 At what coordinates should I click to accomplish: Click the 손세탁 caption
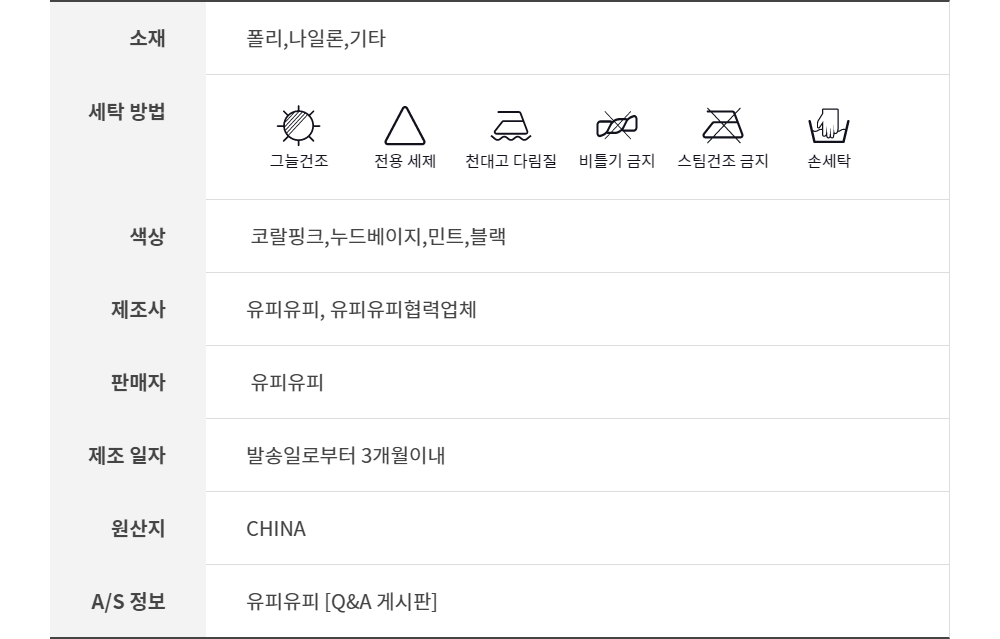click(829, 161)
